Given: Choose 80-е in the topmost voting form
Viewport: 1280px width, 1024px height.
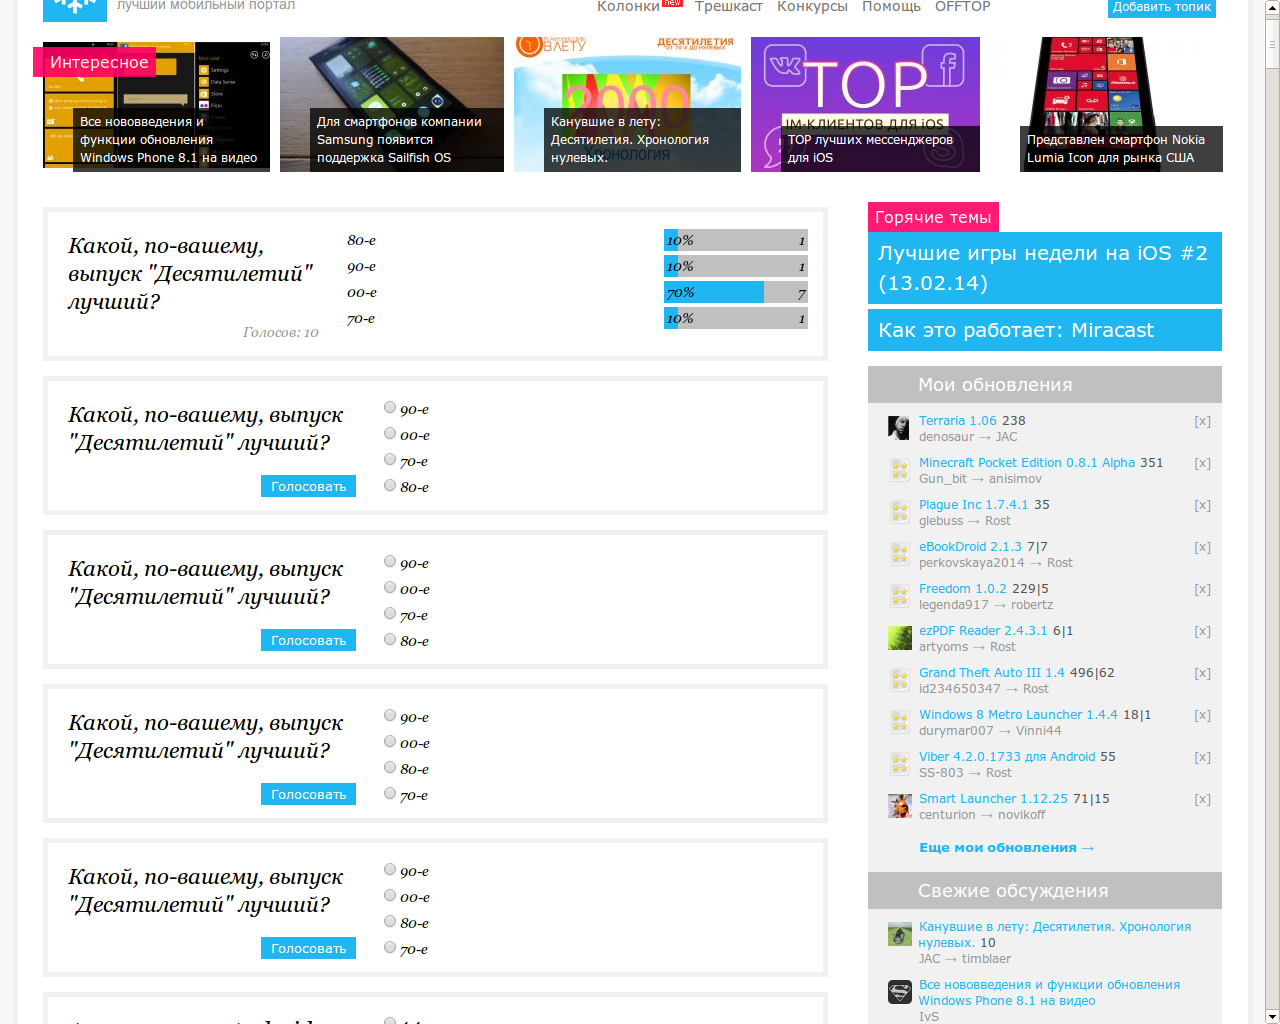Looking at the screenshot, I should [x=390, y=485].
